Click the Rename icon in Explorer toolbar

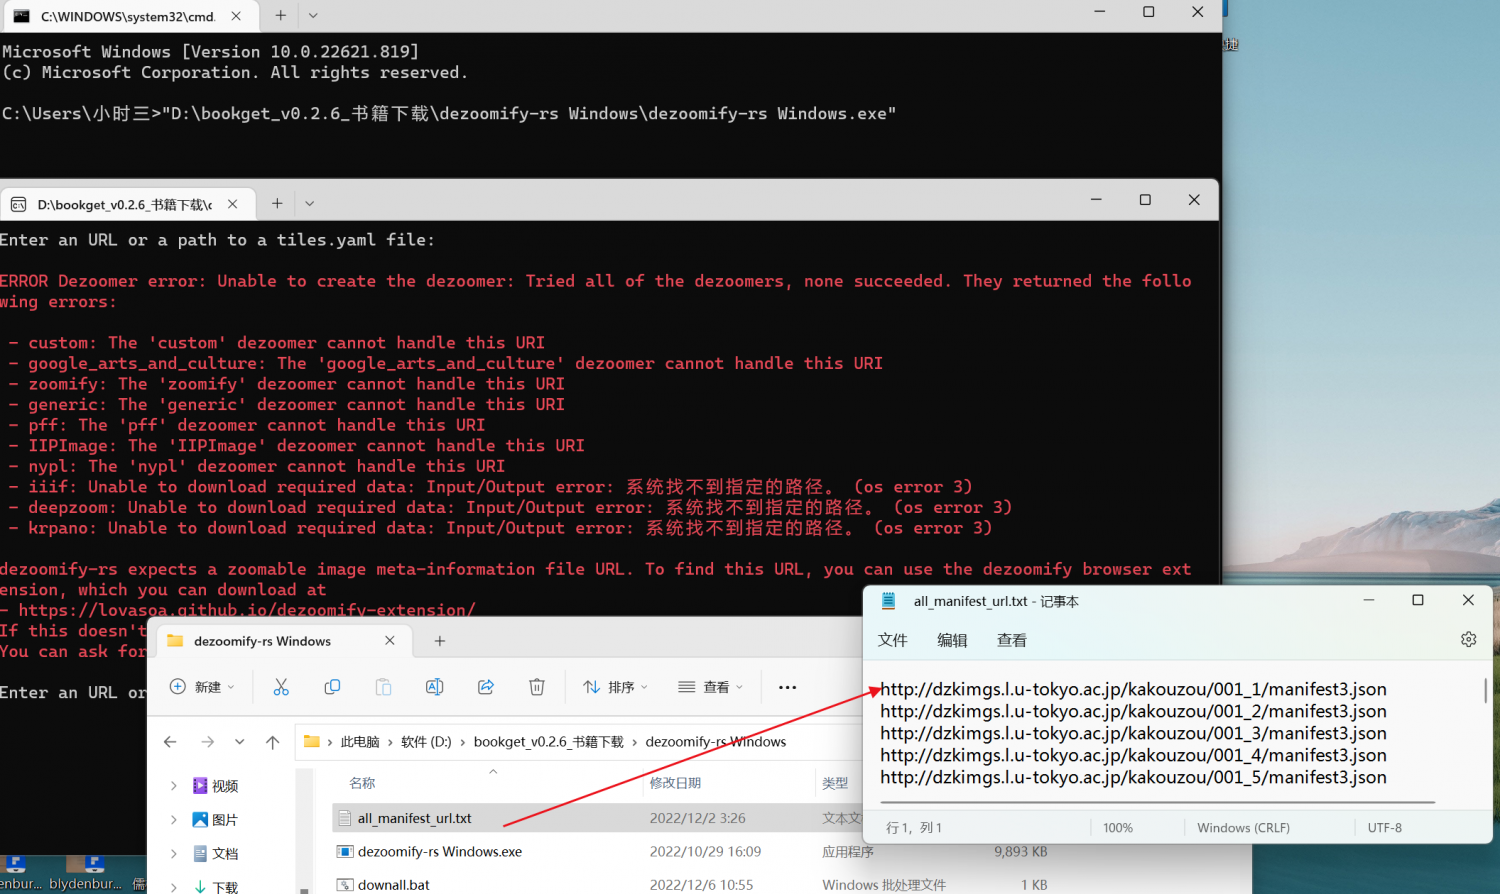click(x=434, y=687)
